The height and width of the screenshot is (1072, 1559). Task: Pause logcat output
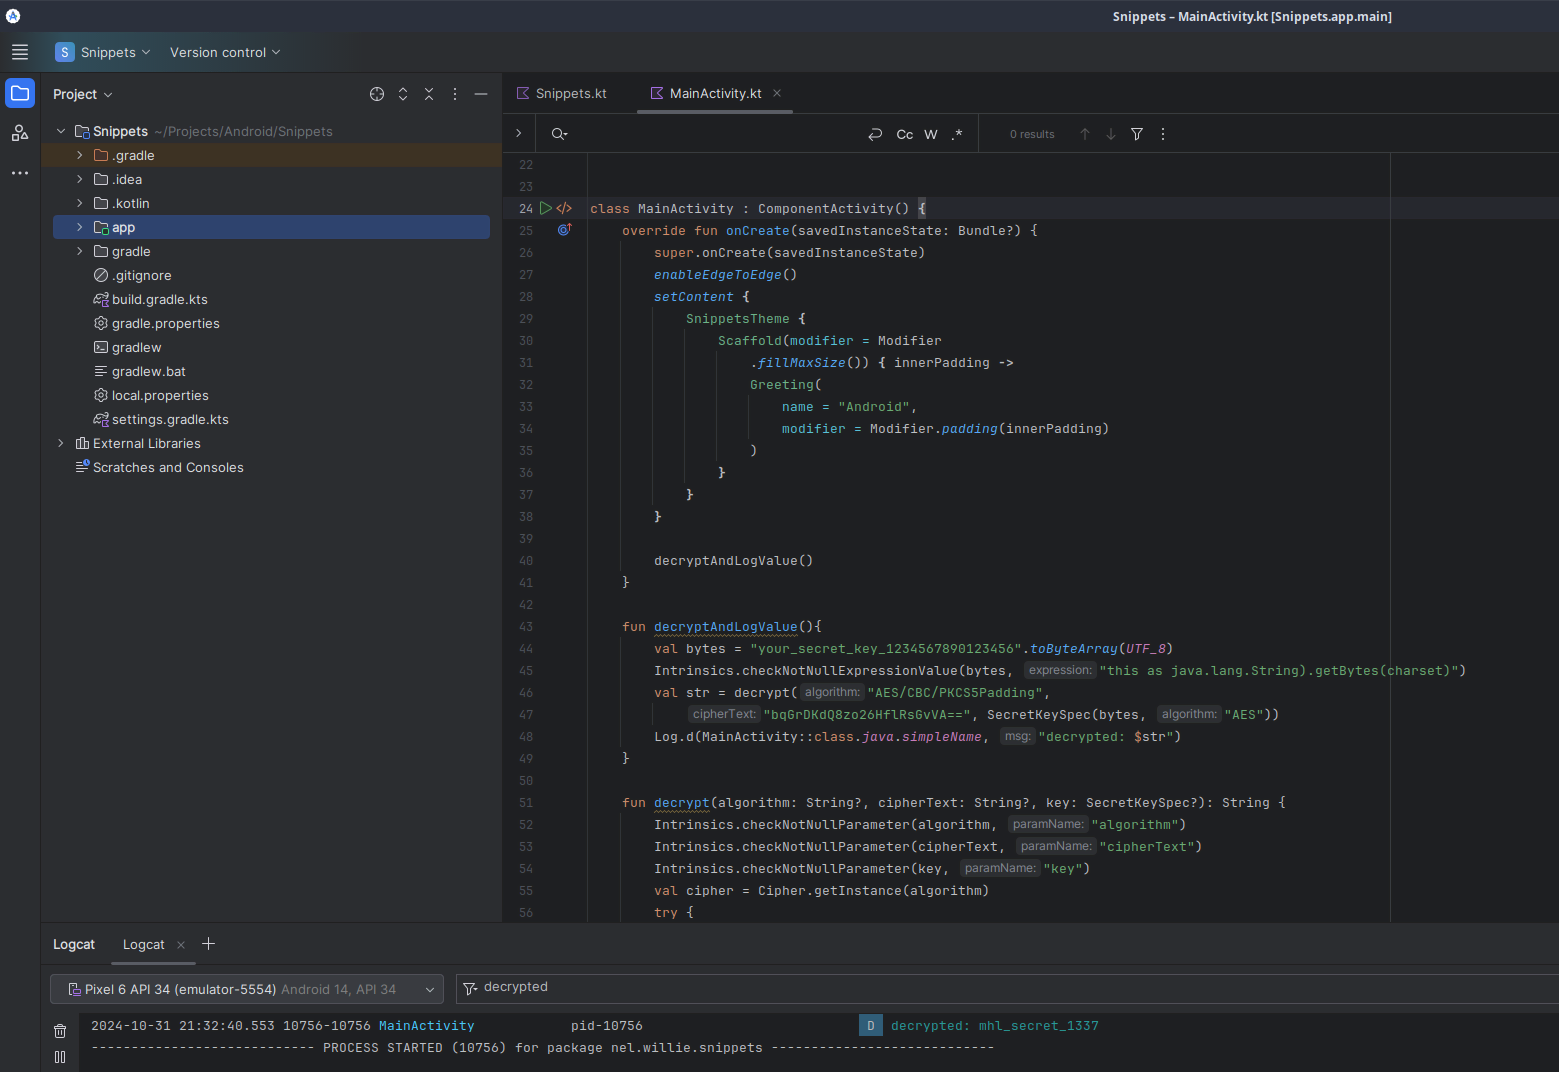coord(60,1057)
